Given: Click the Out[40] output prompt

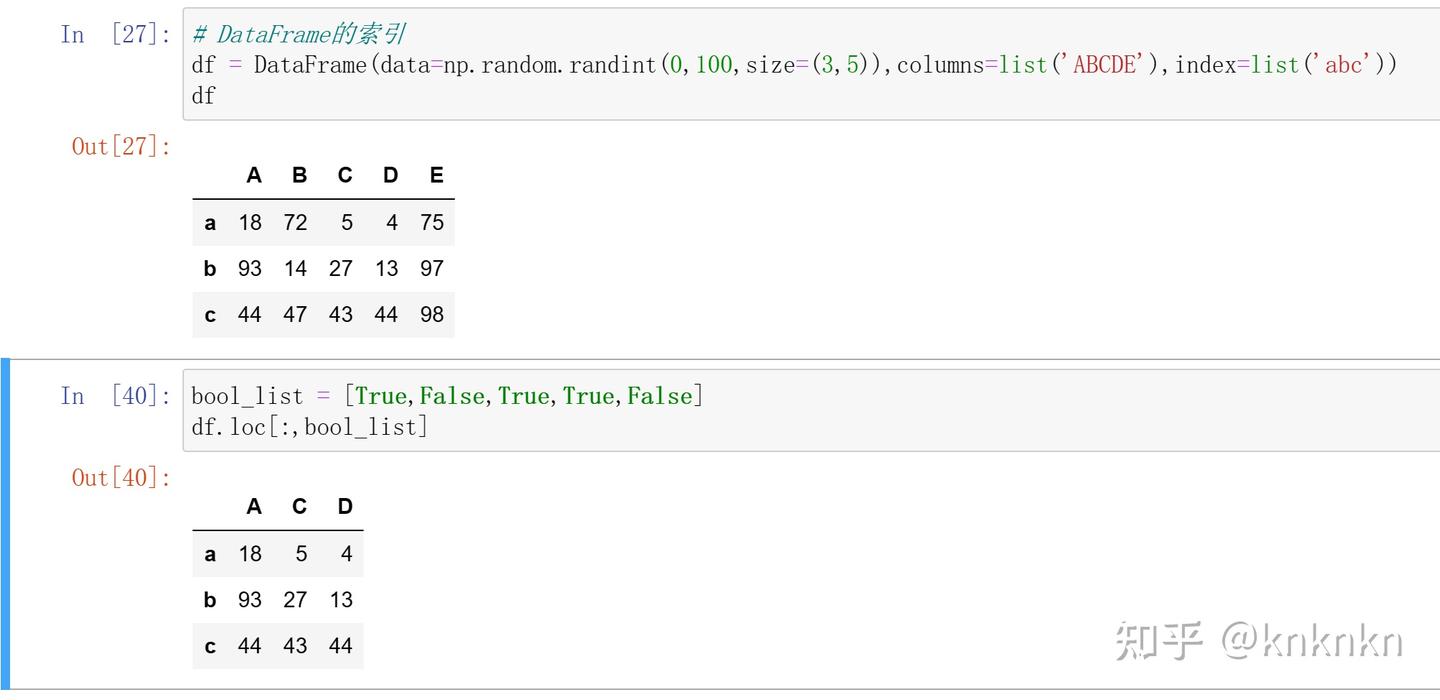Looking at the screenshot, I should (x=121, y=478).
